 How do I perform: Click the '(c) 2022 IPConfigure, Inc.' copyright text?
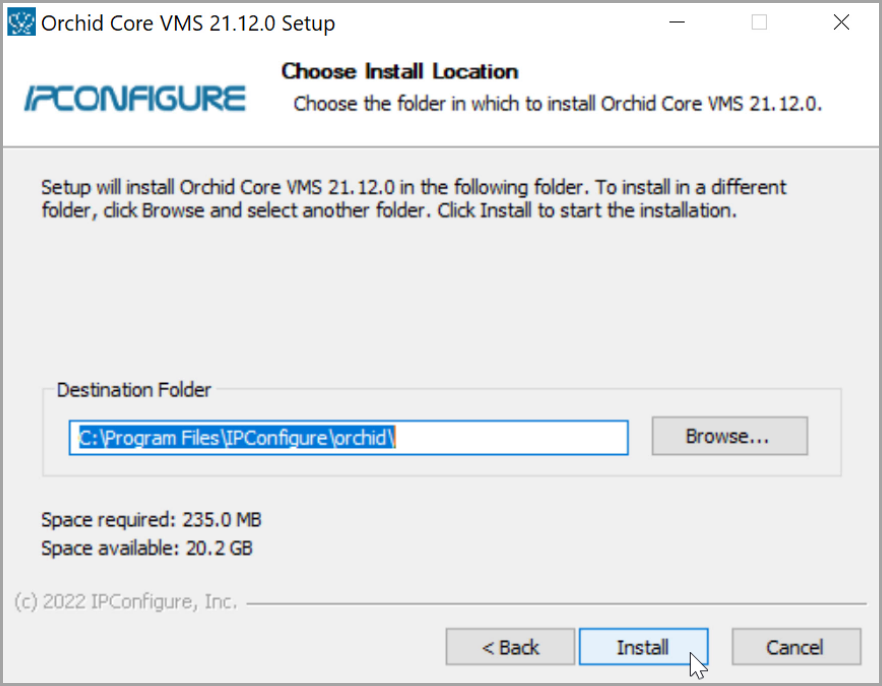[127, 602]
